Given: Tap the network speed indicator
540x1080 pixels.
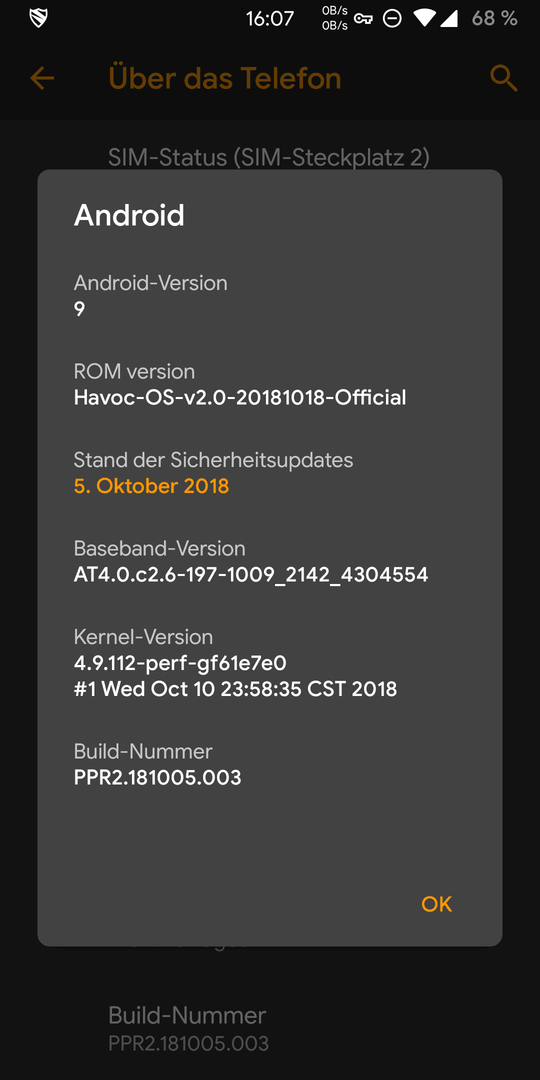Looking at the screenshot, I should click(x=335, y=19).
